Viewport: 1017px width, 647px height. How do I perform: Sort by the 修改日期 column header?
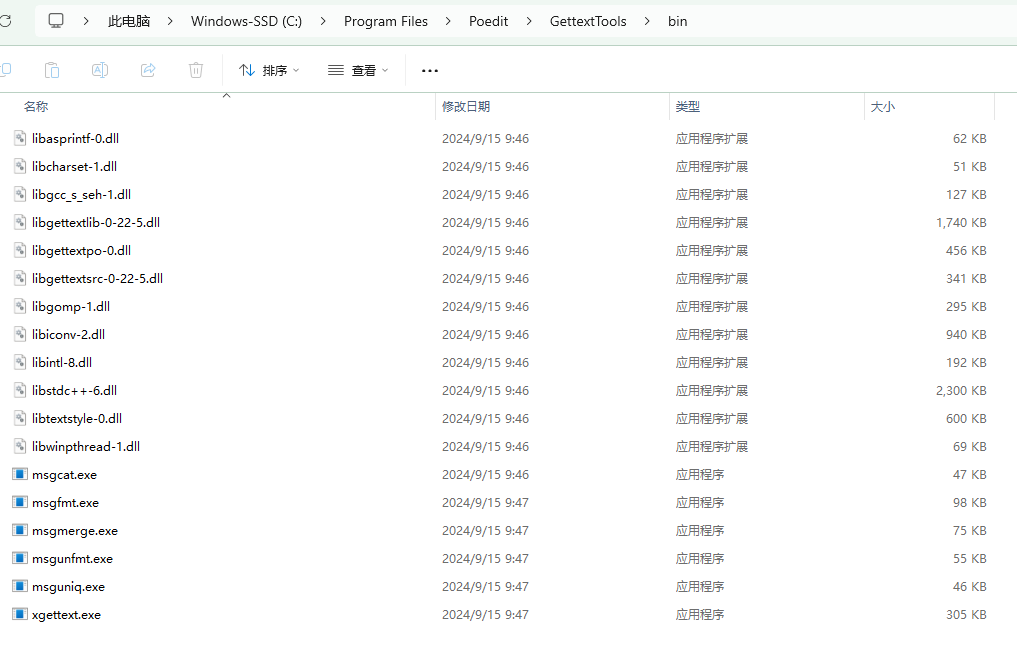point(552,106)
